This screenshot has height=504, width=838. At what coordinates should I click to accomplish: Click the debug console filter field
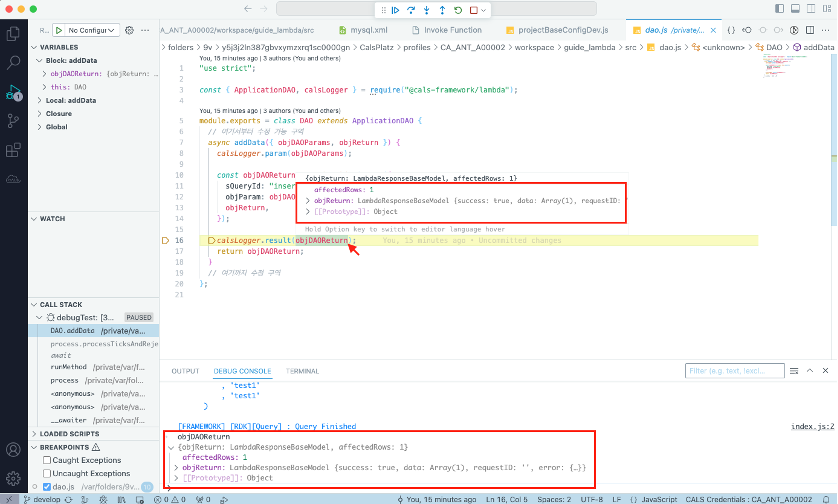(734, 371)
